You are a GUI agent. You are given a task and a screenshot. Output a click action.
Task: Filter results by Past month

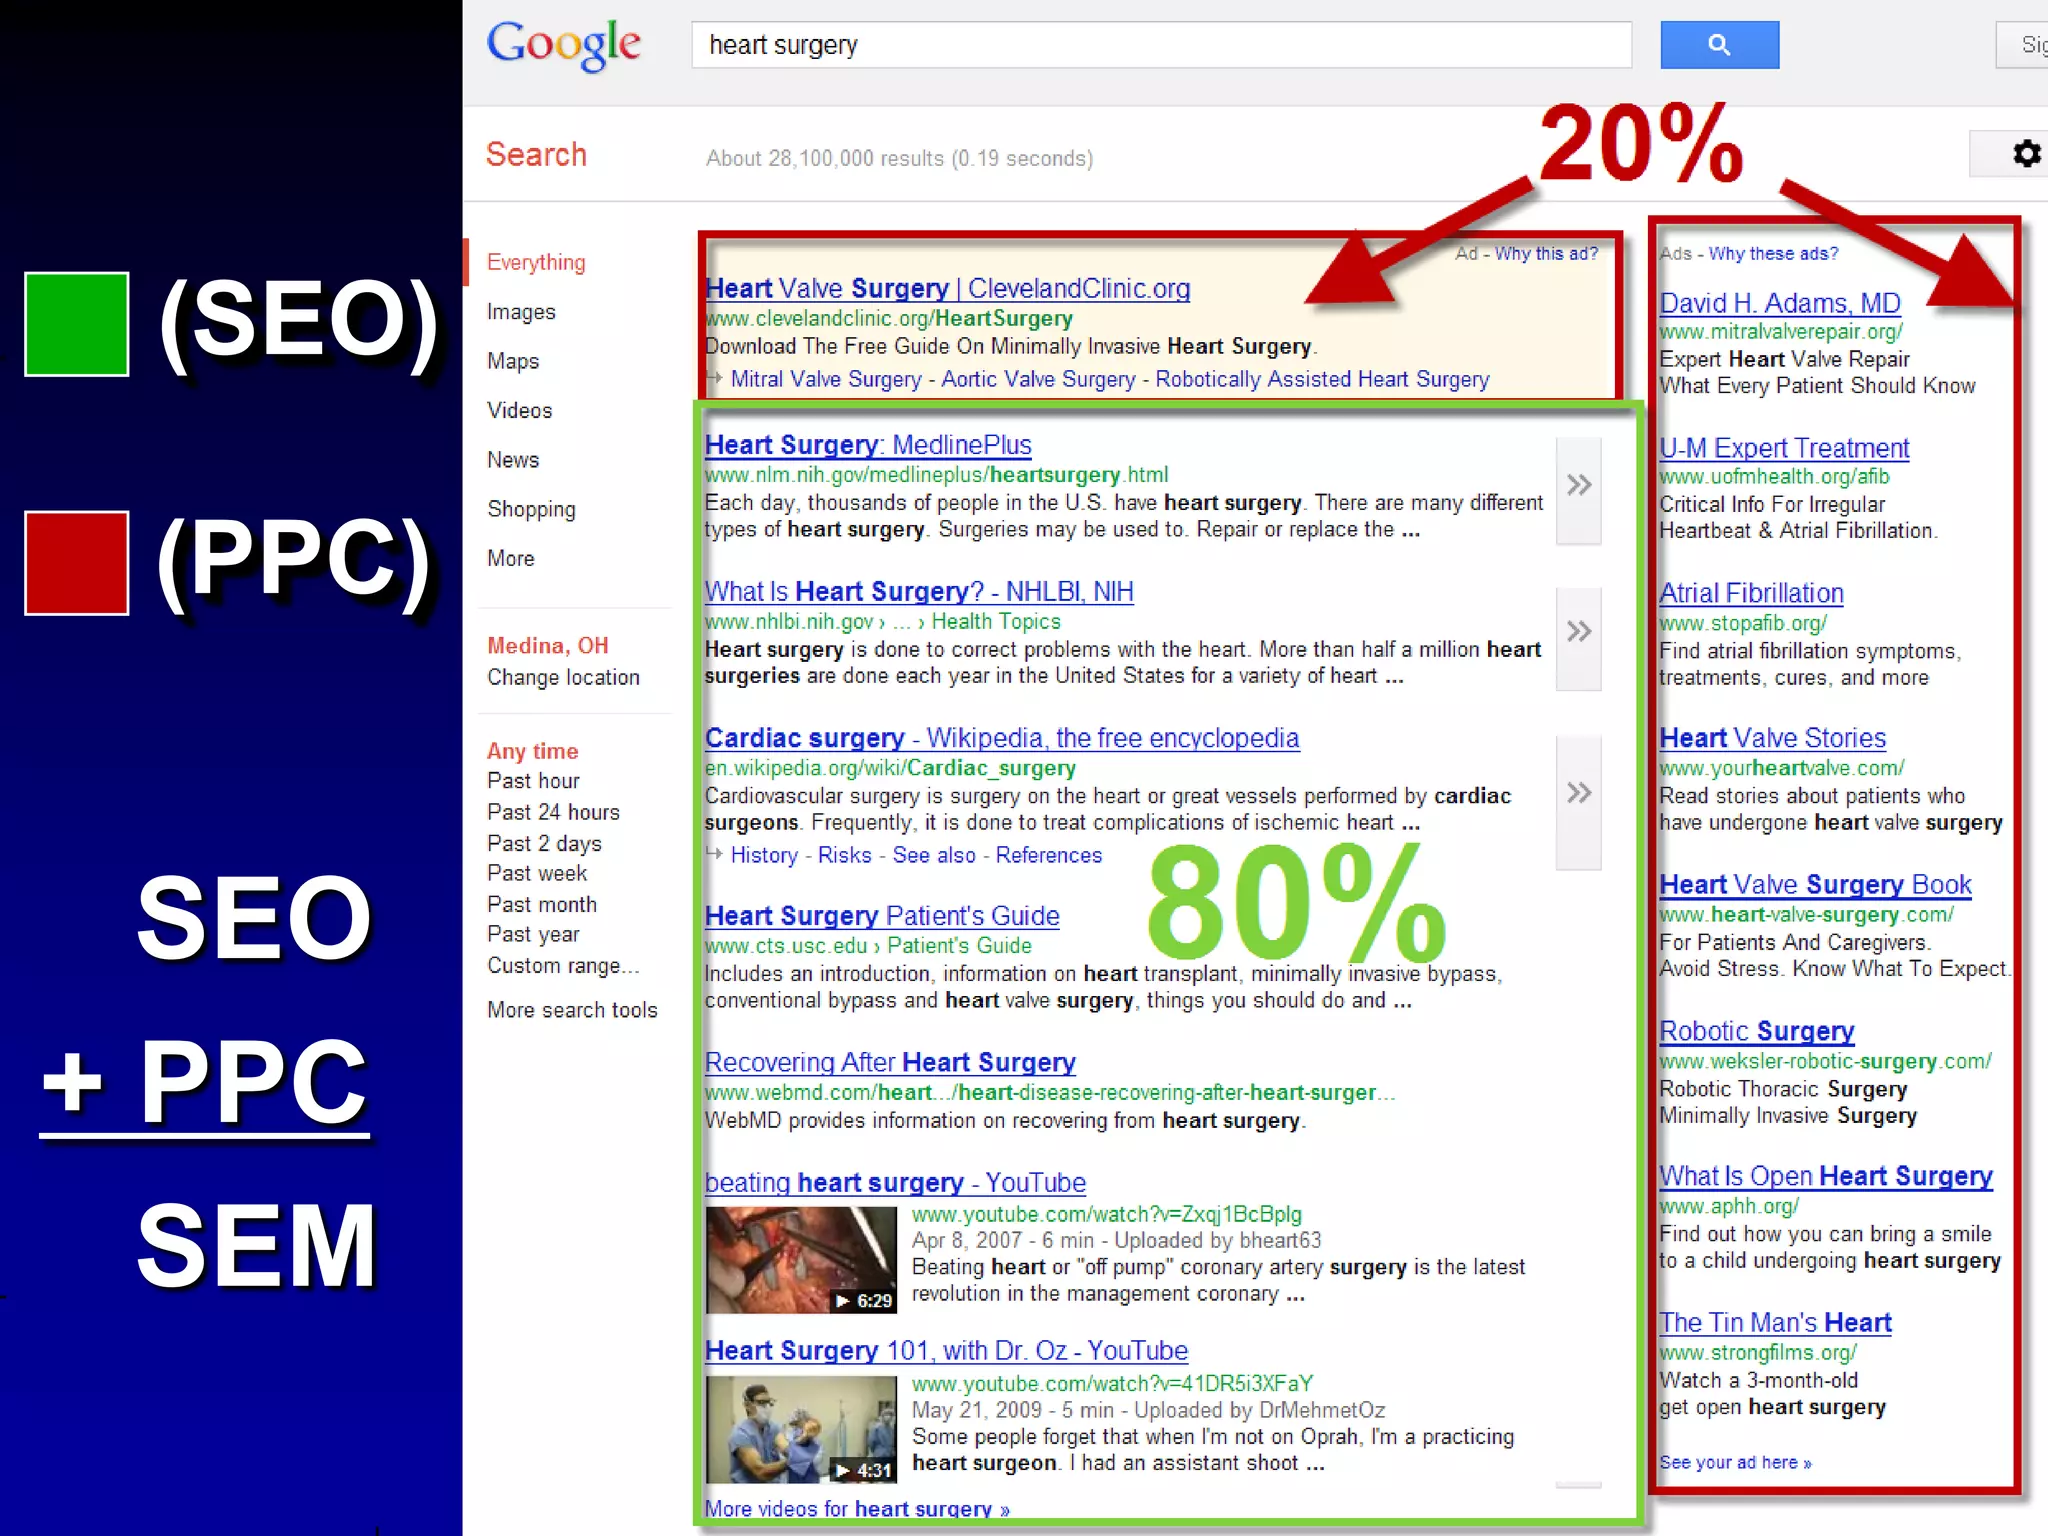[x=542, y=904]
